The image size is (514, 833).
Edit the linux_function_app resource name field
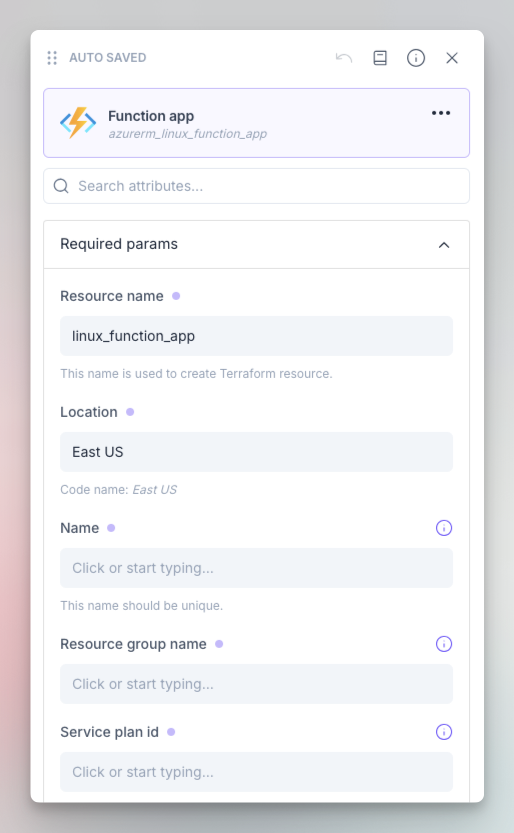point(256,336)
